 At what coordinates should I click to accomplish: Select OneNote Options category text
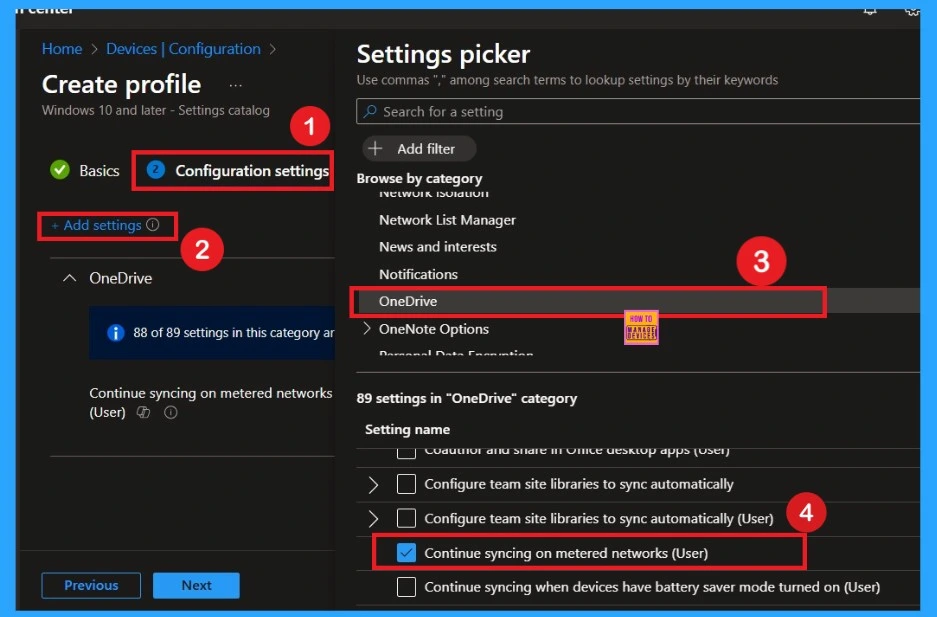coord(434,329)
